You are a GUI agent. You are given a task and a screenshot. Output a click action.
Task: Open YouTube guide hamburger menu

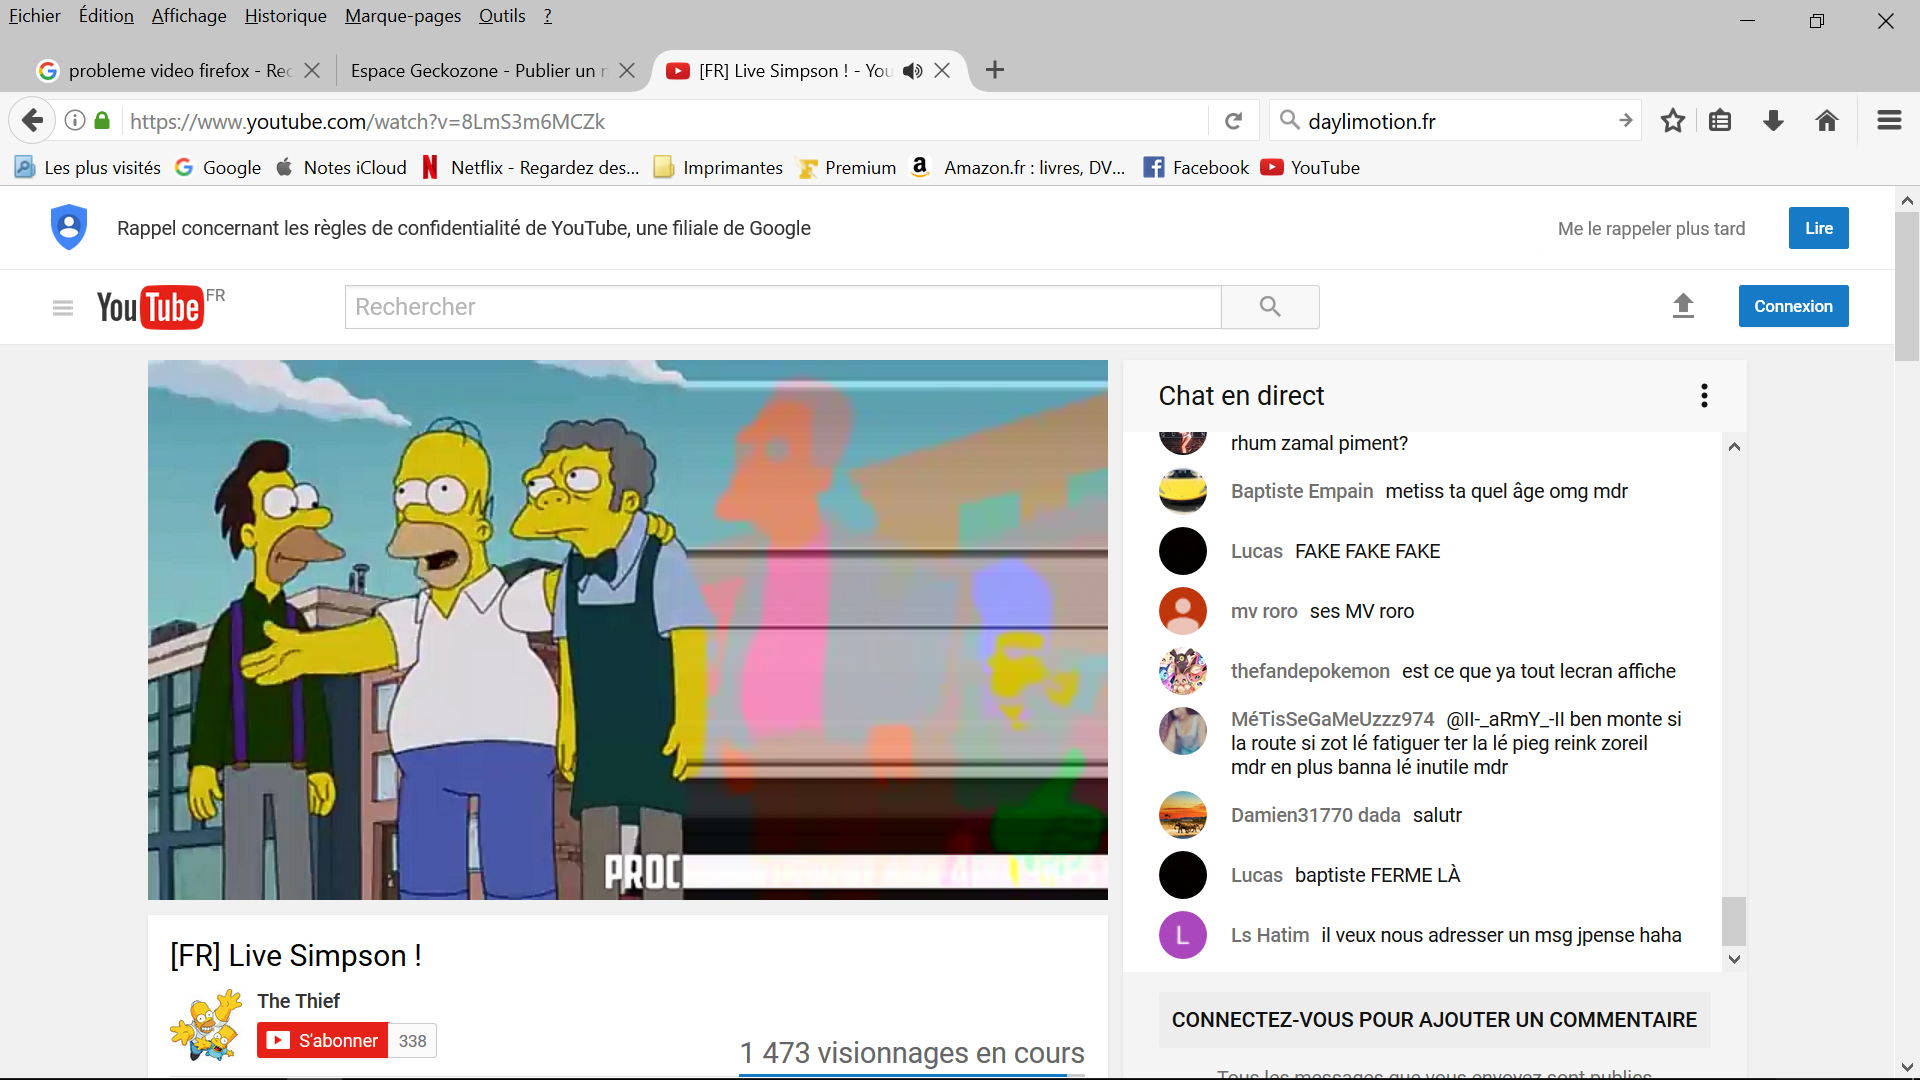point(63,308)
